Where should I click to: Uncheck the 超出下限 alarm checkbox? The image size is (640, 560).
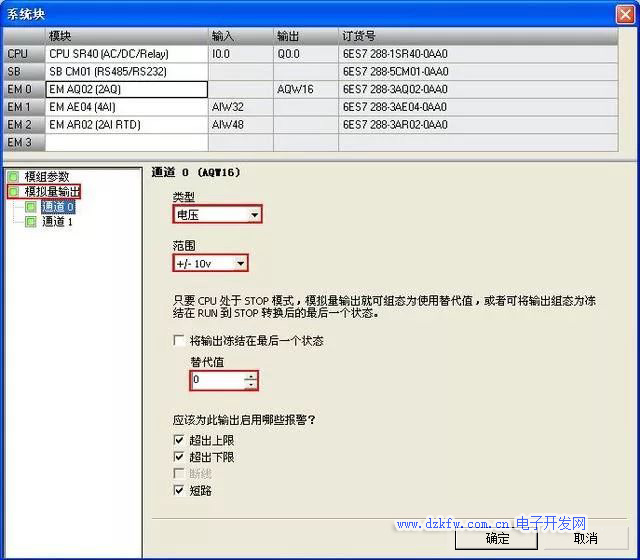pyautogui.click(x=179, y=457)
